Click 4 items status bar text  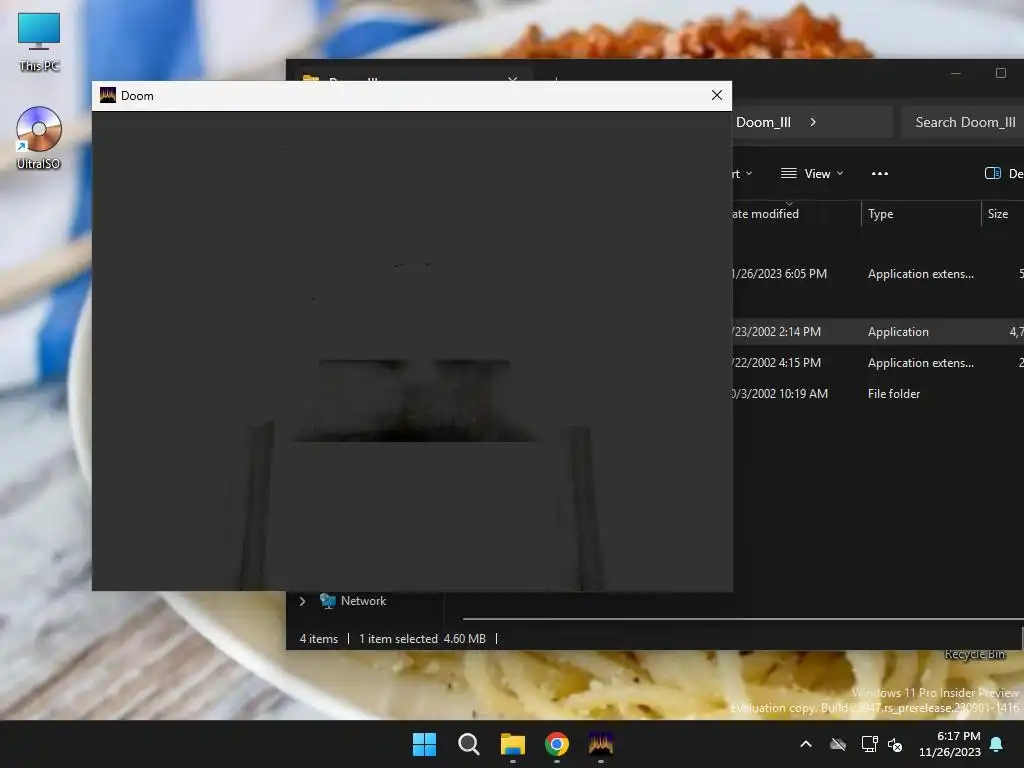click(319, 639)
